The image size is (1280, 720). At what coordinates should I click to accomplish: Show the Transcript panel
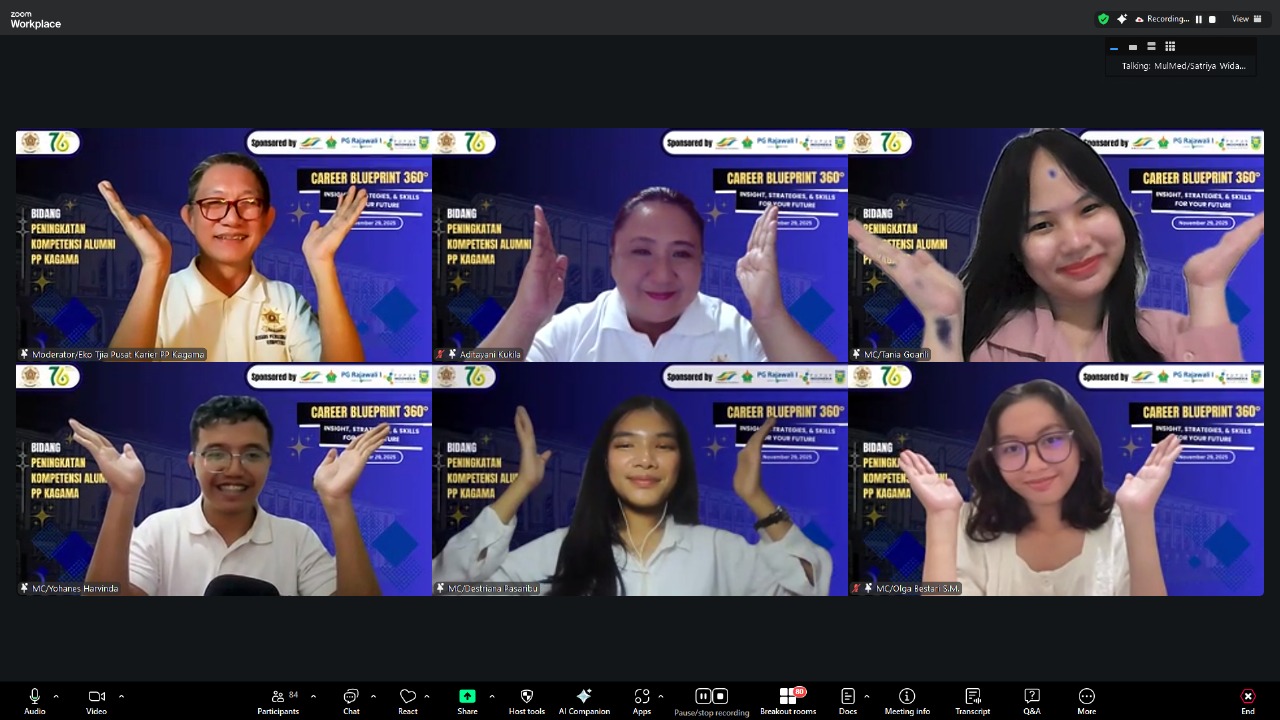pos(972,701)
